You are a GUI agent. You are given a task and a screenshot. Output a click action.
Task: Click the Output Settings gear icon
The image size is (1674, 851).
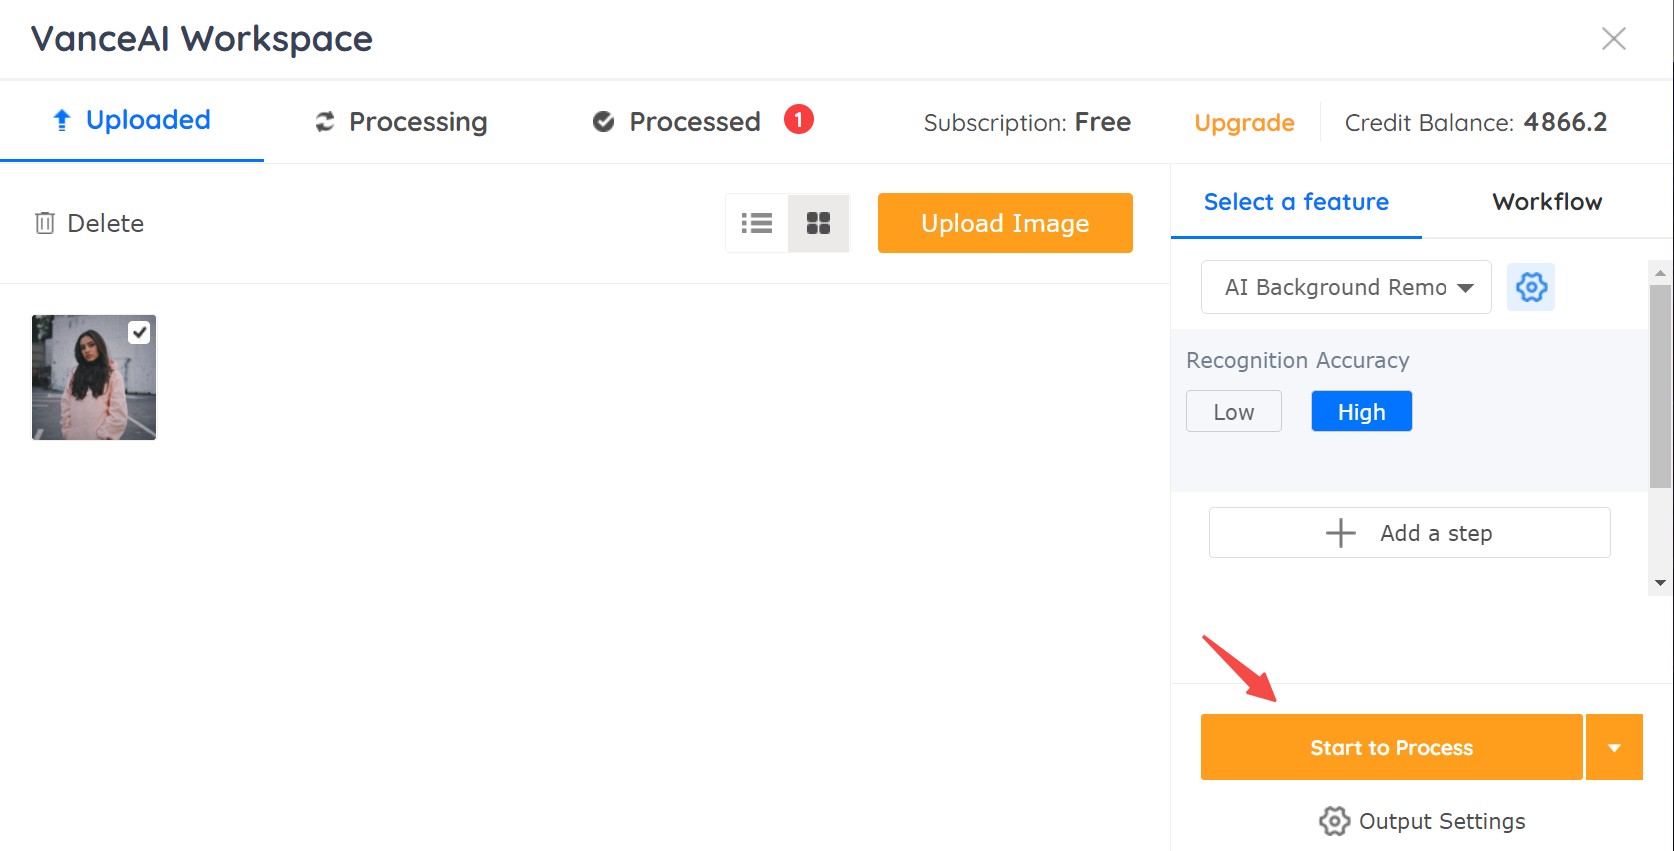(x=1334, y=821)
